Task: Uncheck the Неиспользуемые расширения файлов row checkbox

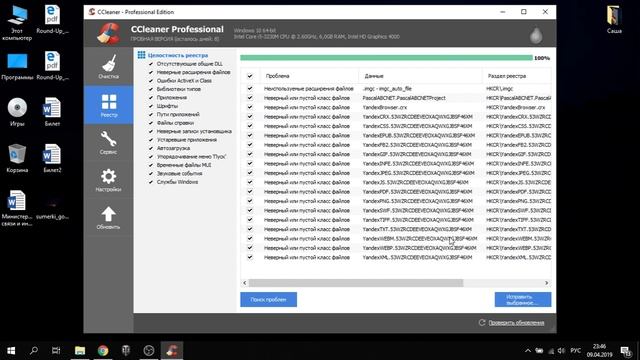Action: (250, 88)
